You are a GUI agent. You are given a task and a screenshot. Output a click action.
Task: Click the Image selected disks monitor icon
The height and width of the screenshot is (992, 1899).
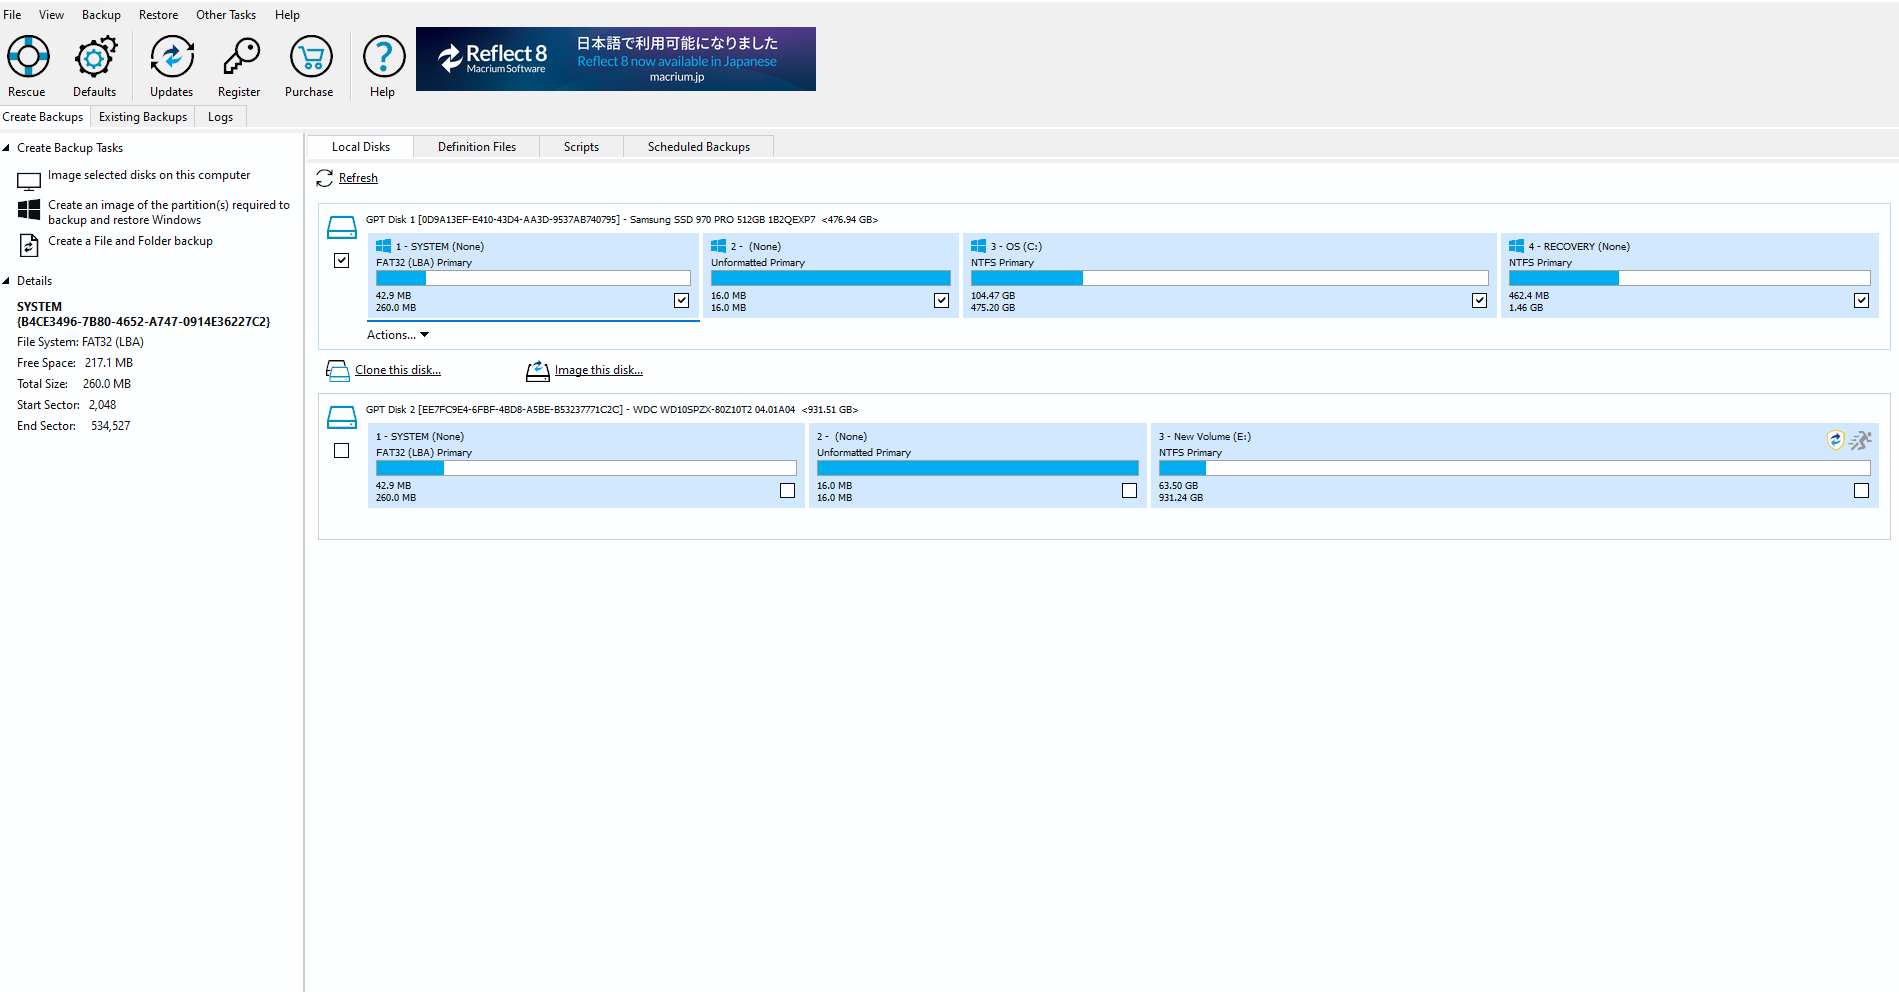pos(29,181)
